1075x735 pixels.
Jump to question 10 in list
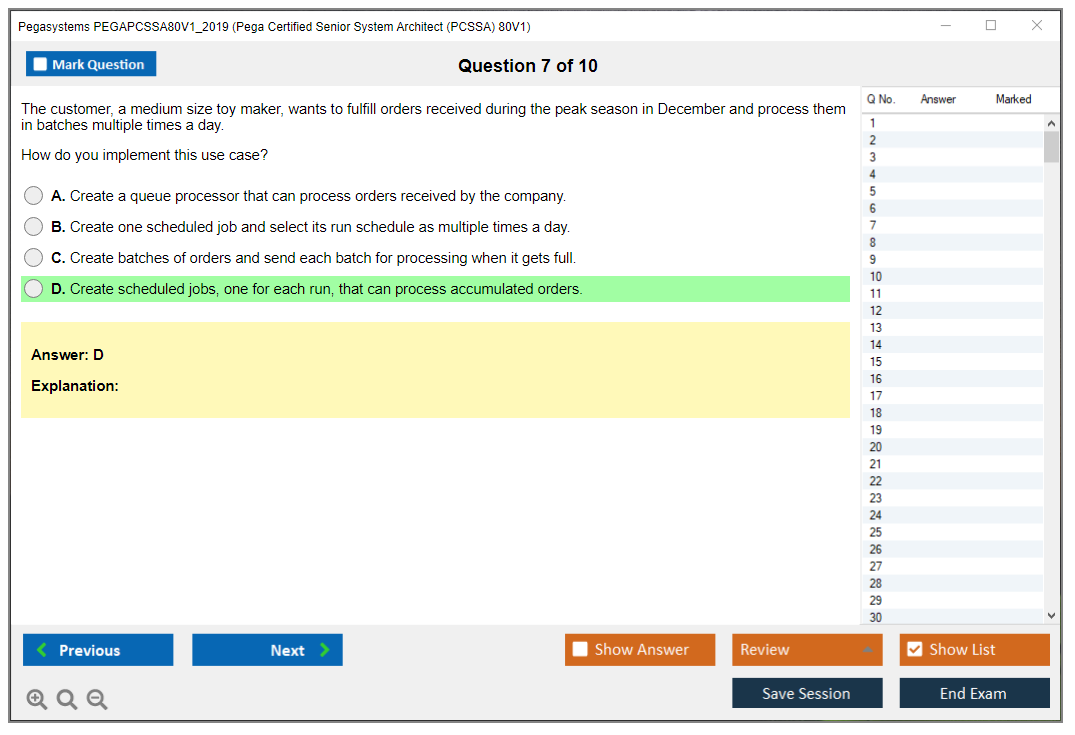[876, 277]
